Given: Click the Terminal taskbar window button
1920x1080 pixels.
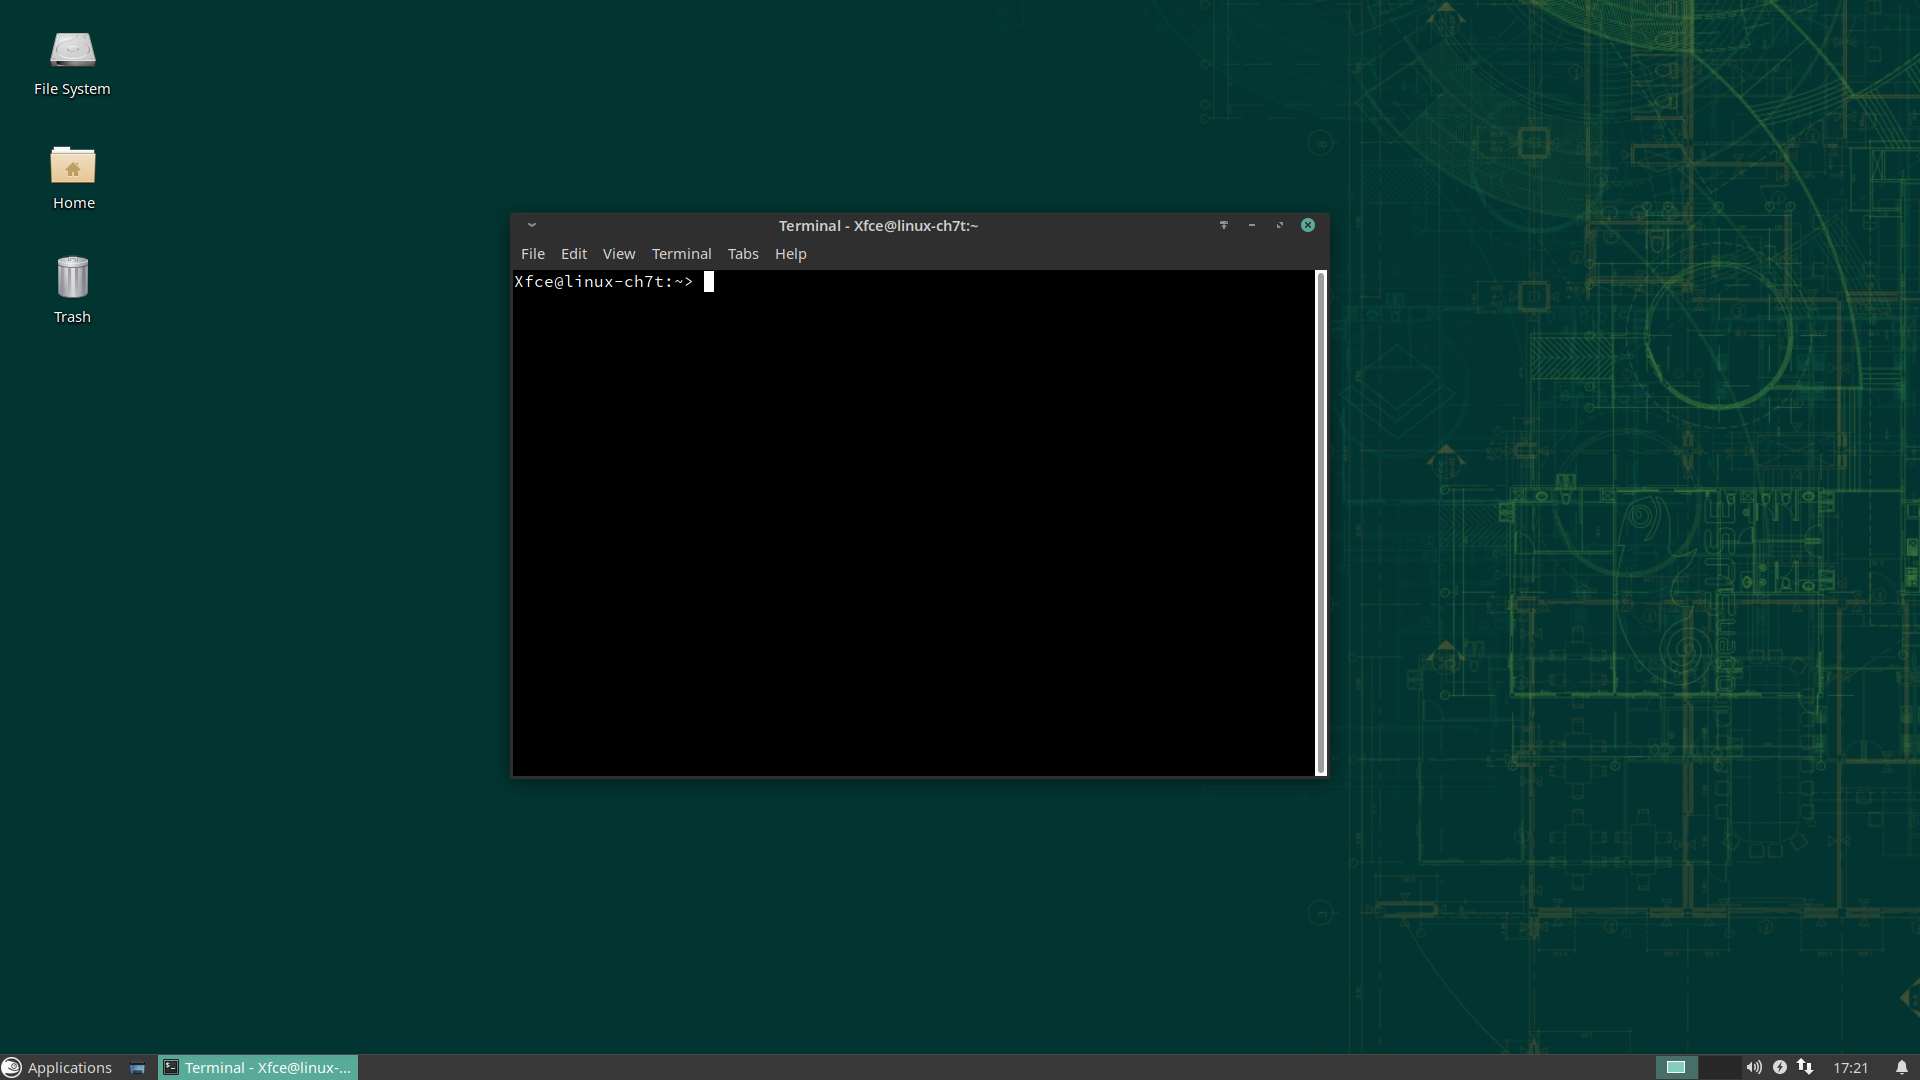Looking at the screenshot, I should (x=258, y=1067).
